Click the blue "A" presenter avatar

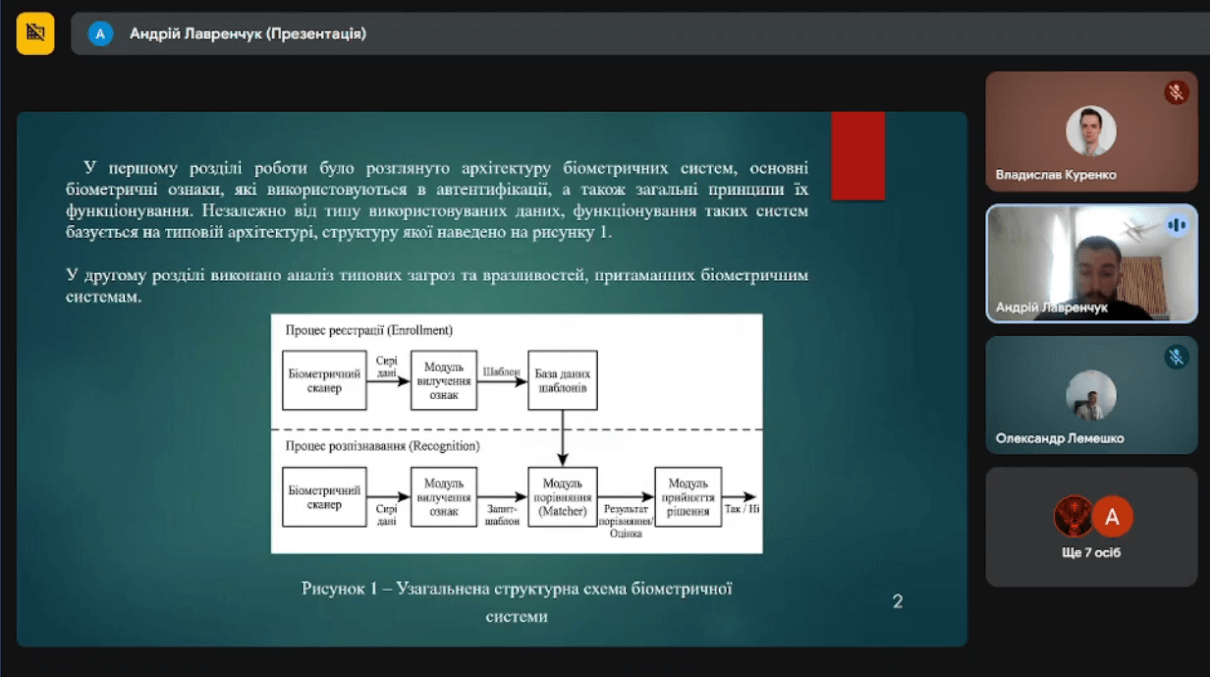100,34
